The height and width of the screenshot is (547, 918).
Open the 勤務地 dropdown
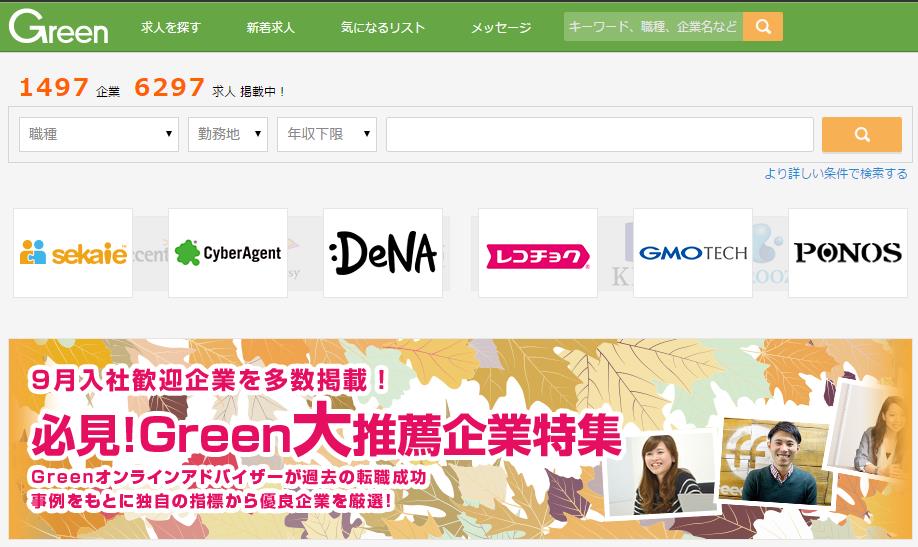[228, 134]
